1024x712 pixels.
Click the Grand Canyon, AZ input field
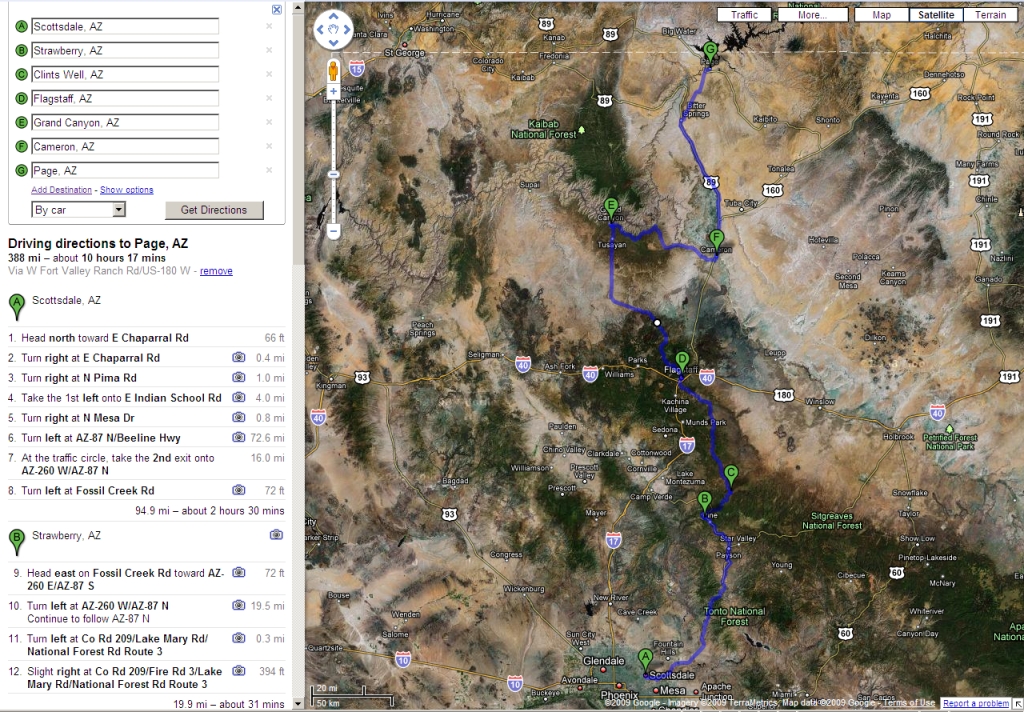tap(124, 122)
